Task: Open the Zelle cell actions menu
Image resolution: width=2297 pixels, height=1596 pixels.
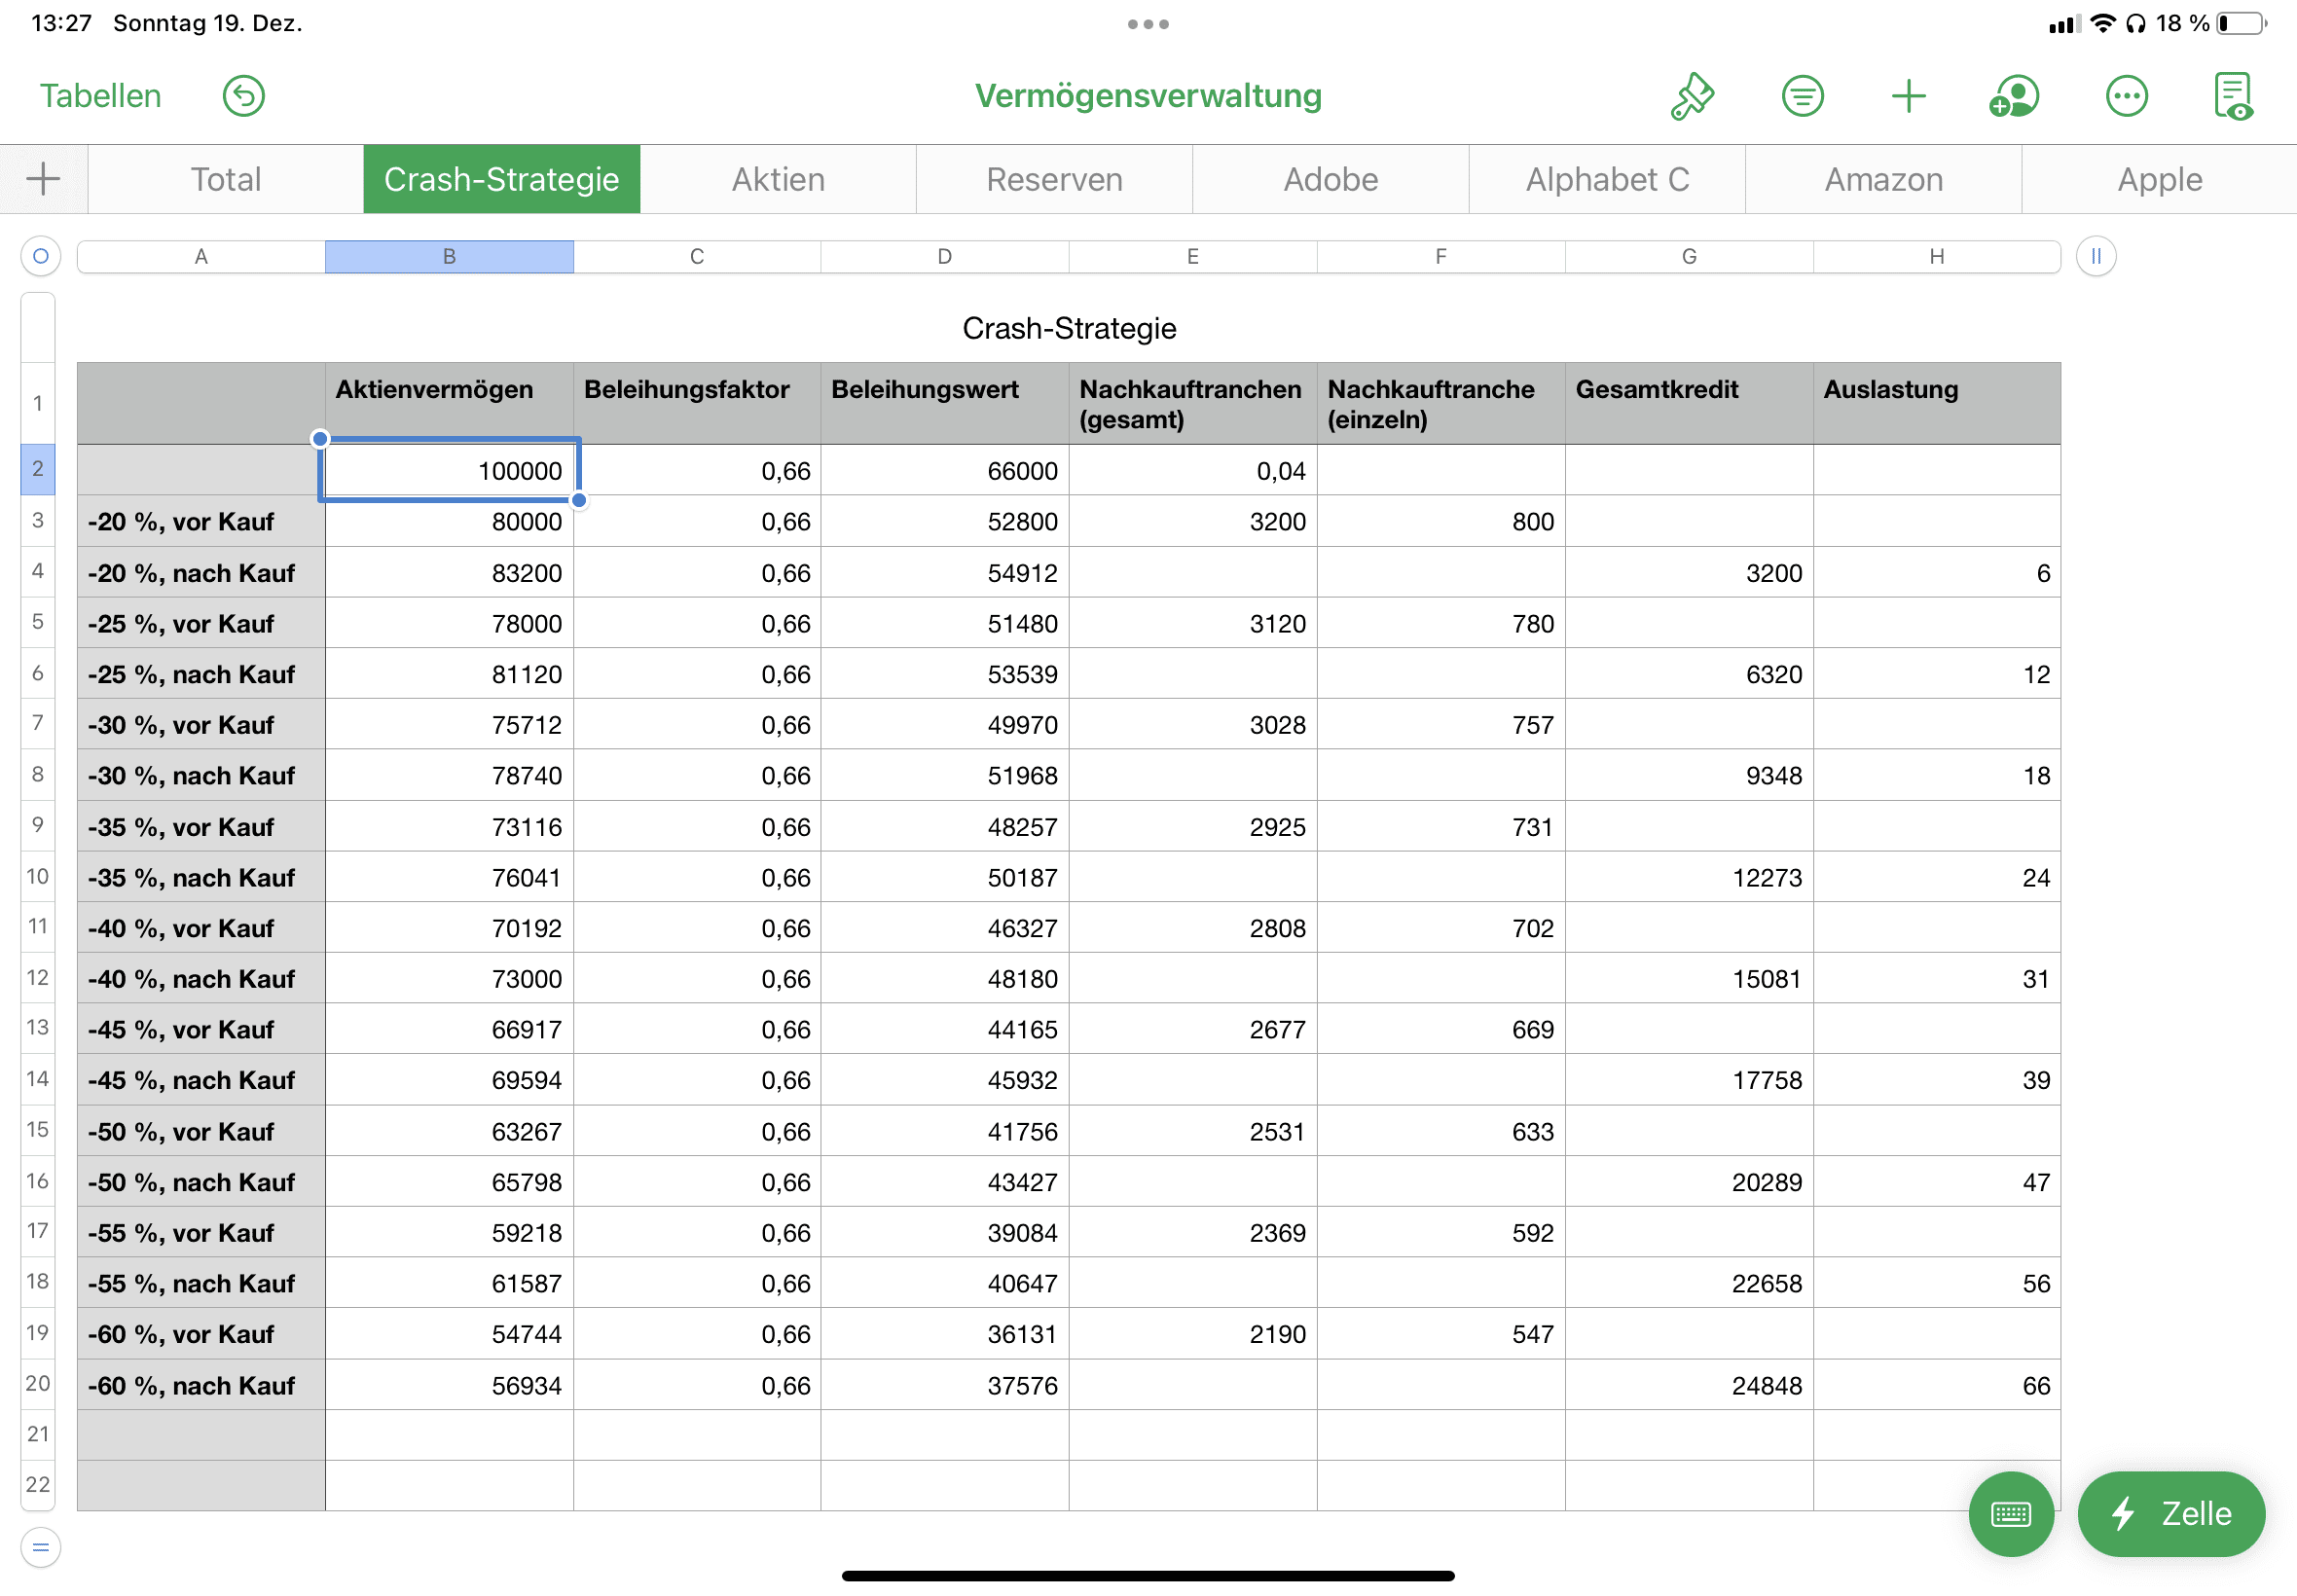Action: (2170, 1514)
